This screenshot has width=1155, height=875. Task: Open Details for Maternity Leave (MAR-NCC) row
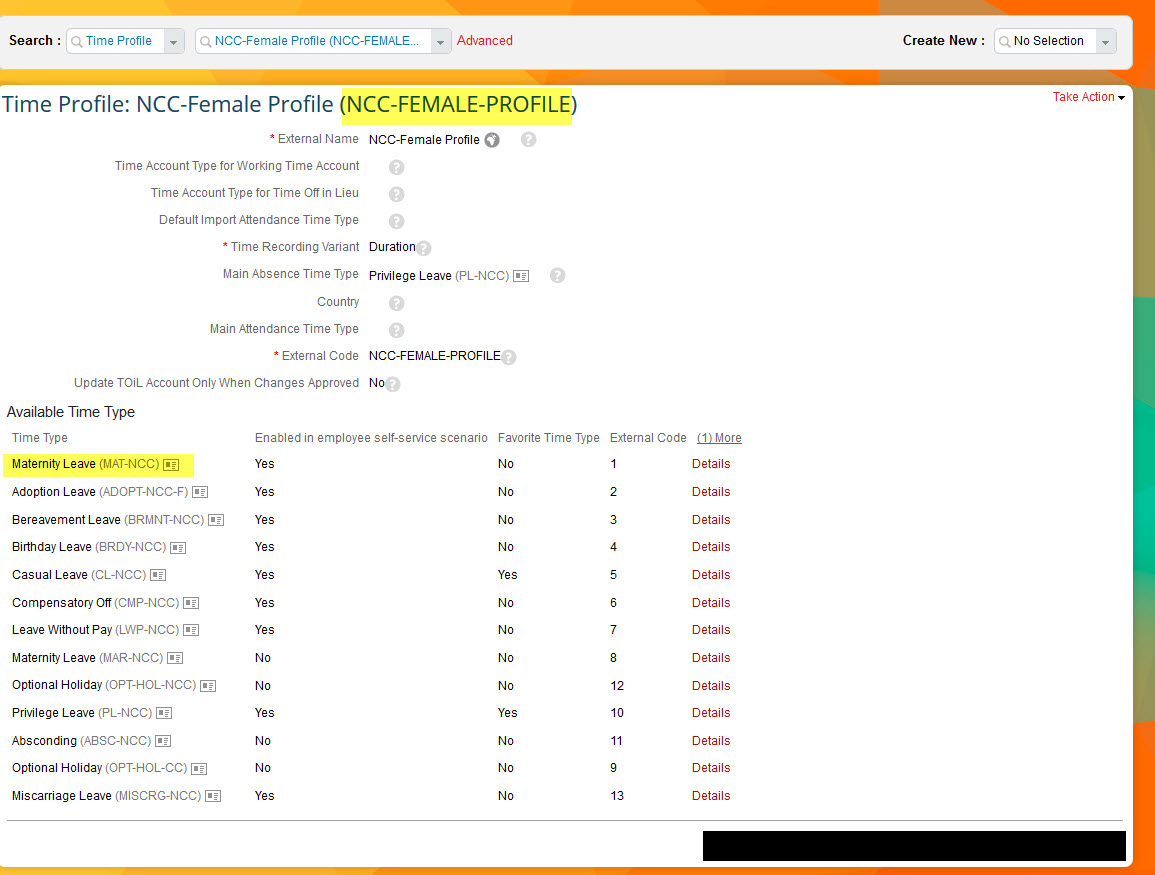click(711, 658)
